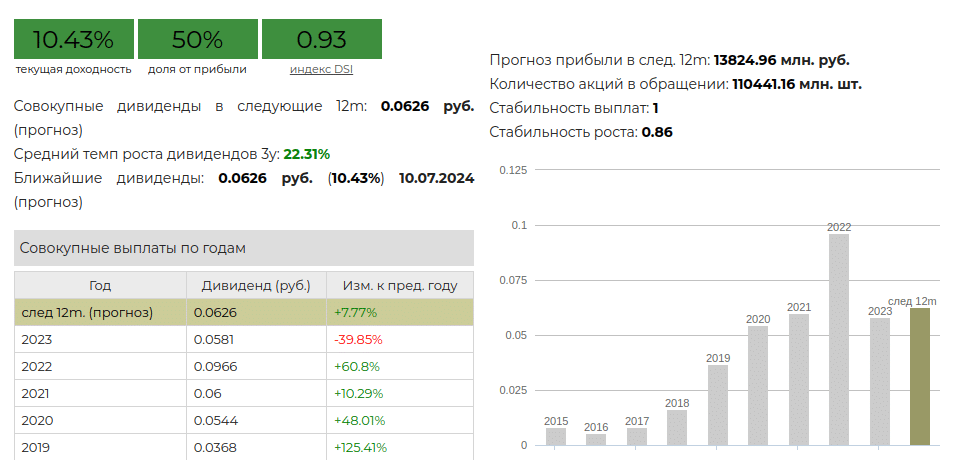This screenshot has height=460, width=967.
Task: Click the 0.93 DSI index tile
Action: (321, 40)
